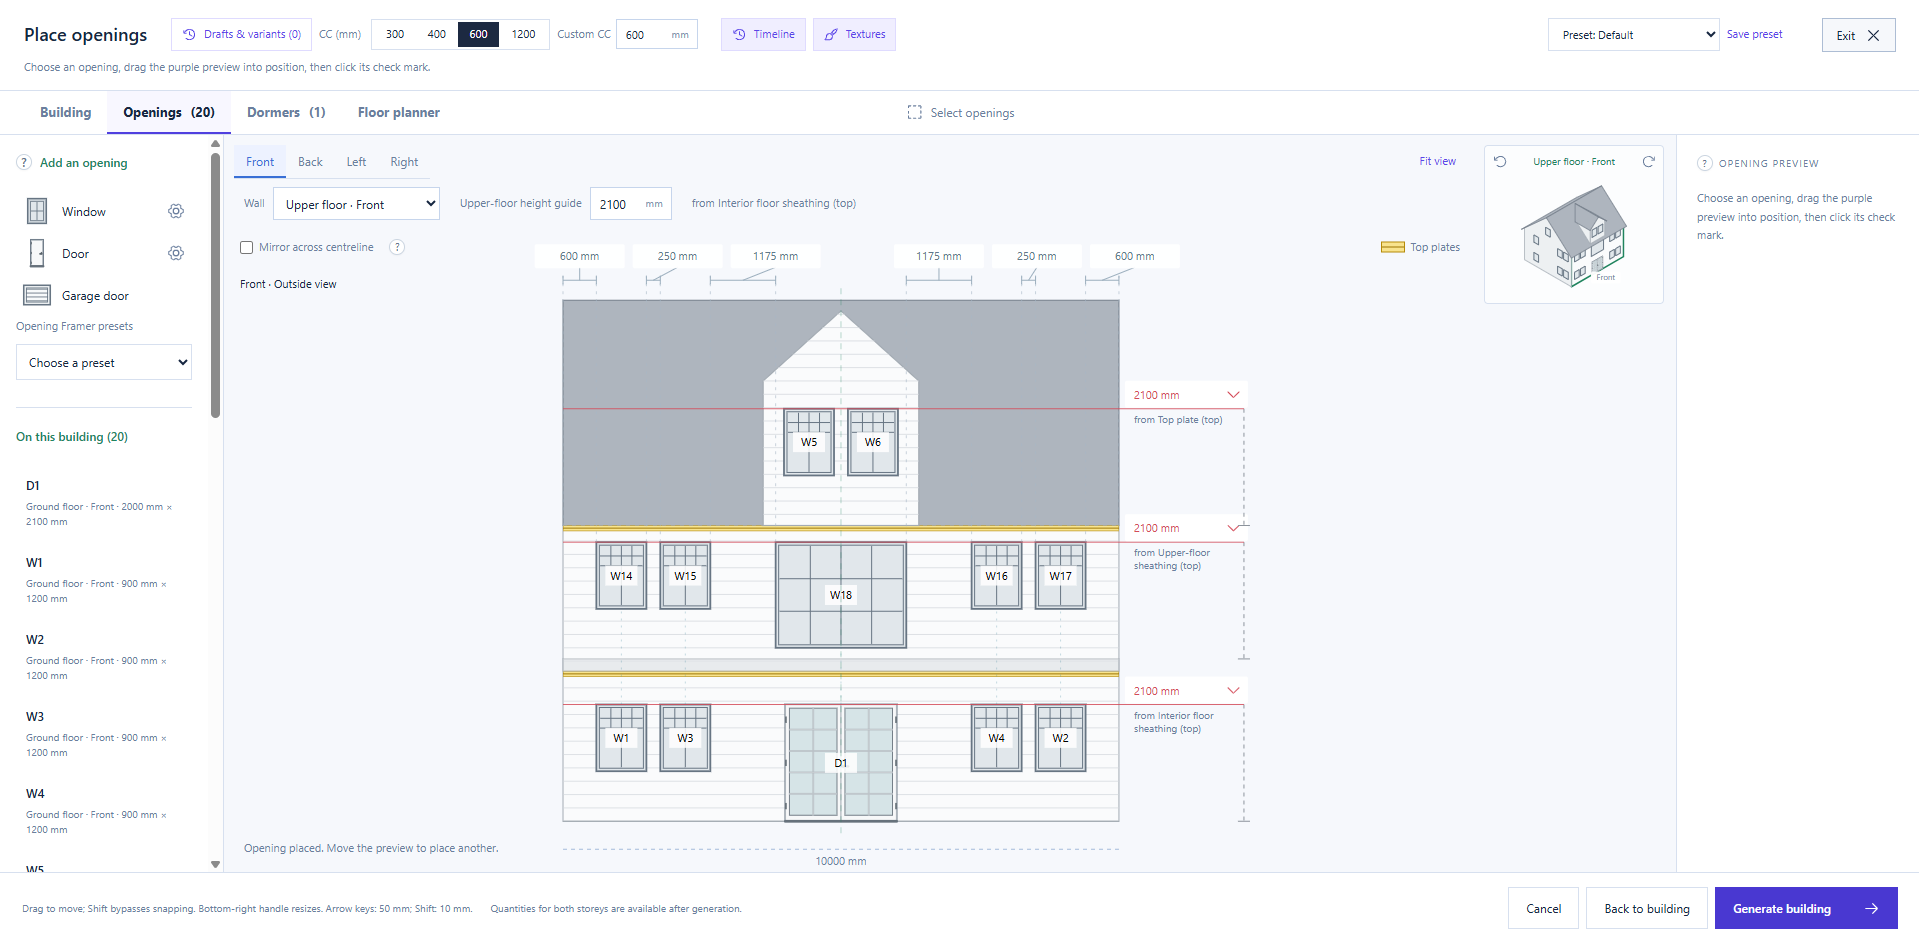Rotate preview view clockwise
The image size is (1919, 941).
[x=1648, y=161]
